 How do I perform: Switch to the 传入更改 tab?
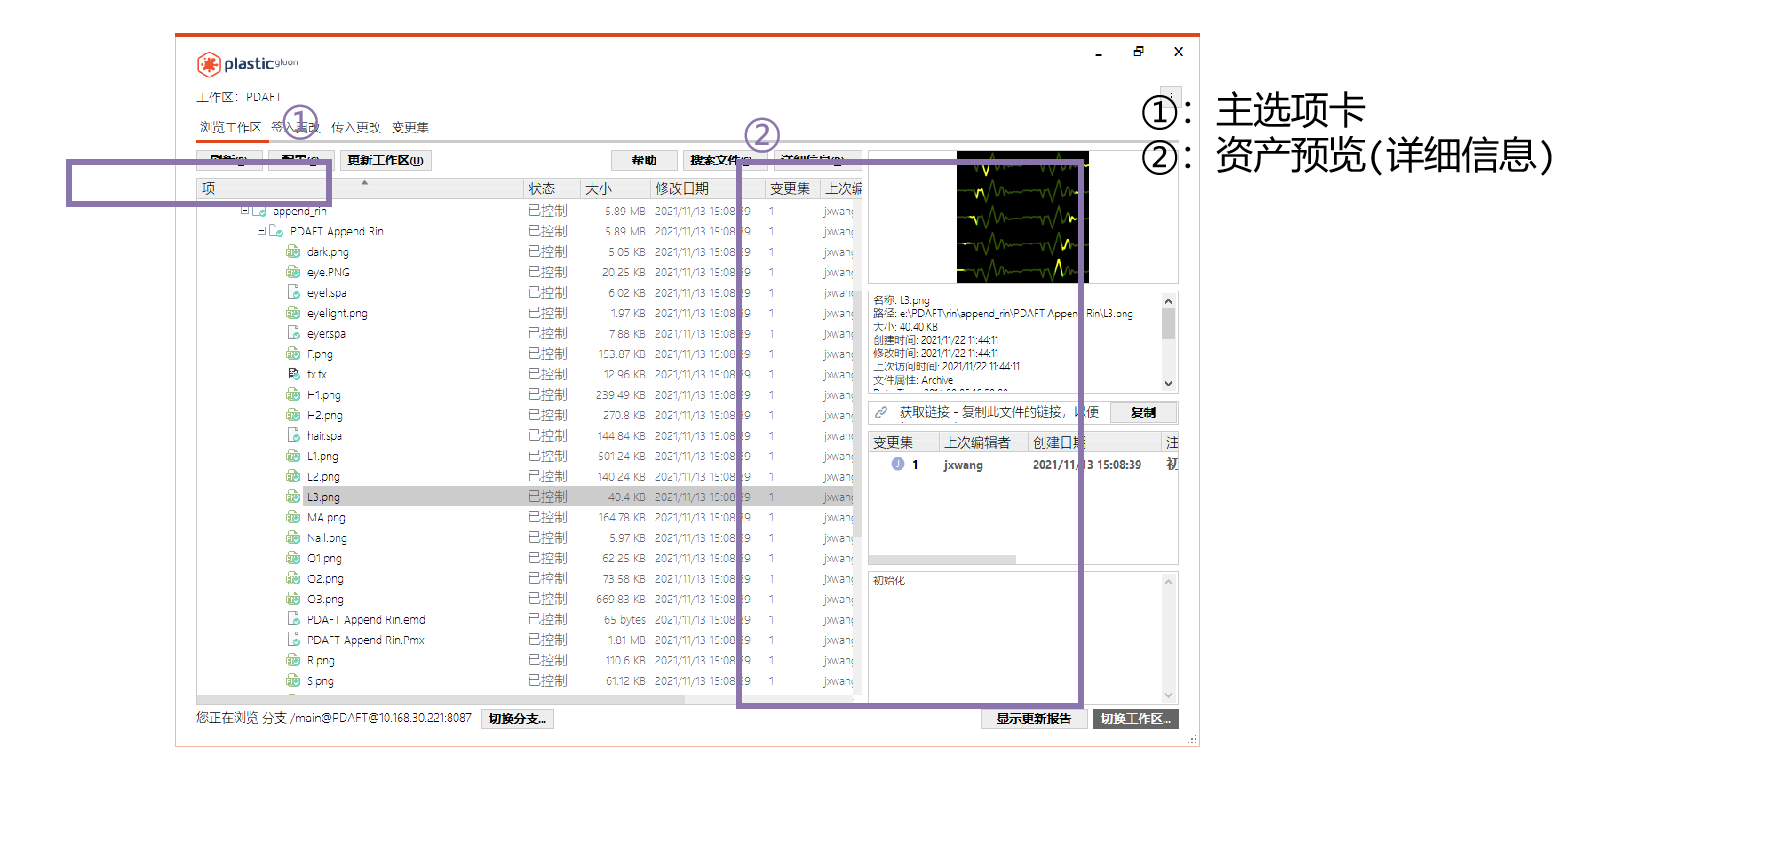coord(355,127)
